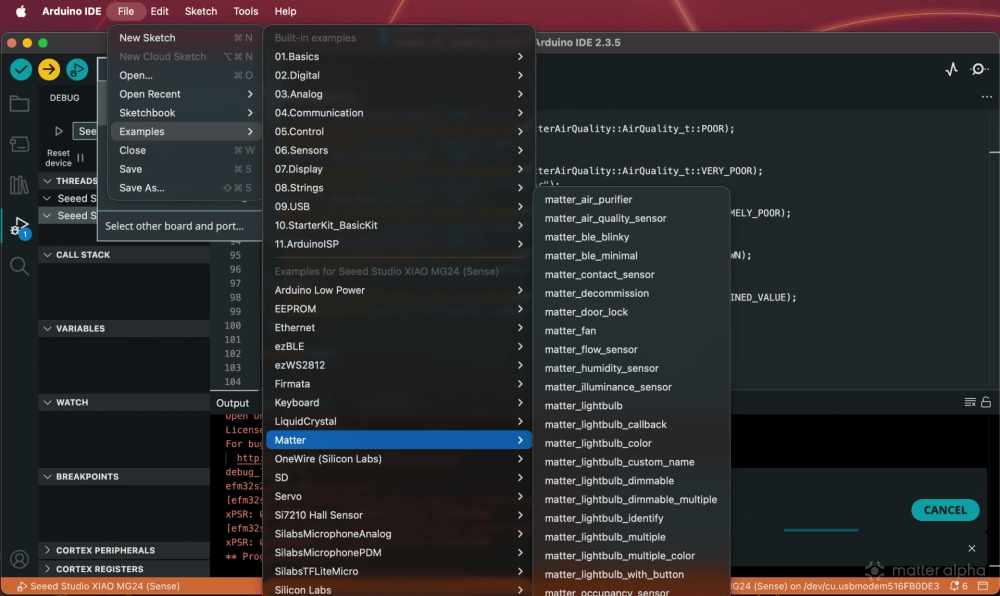The image size is (1000, 596).
Task: Open the Sketchbook folder panel in the sidebar
Action: click(x=19, y=102)
